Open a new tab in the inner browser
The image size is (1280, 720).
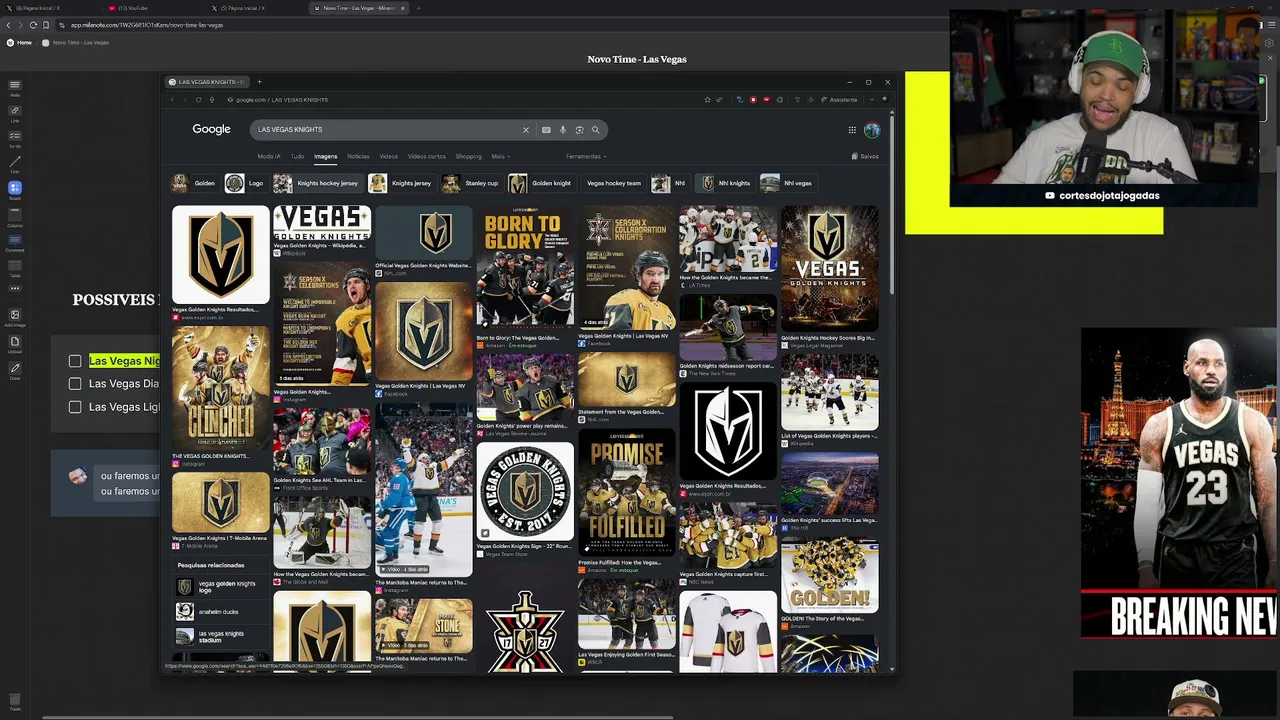[259, 82]
